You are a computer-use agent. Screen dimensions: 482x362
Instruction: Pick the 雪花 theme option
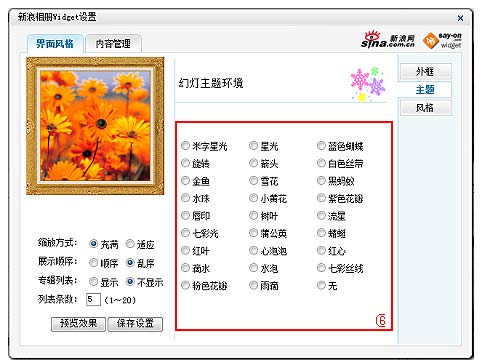point(254,181)
